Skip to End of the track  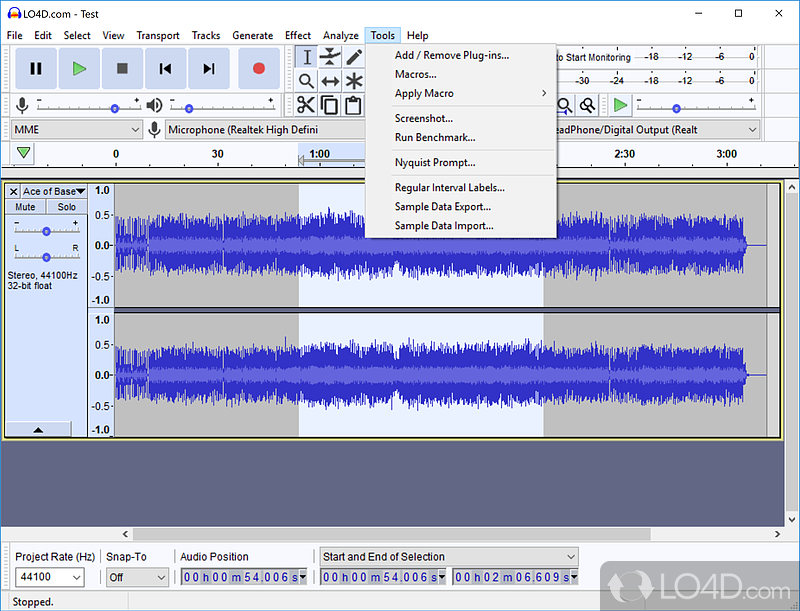tap(209, 68)
